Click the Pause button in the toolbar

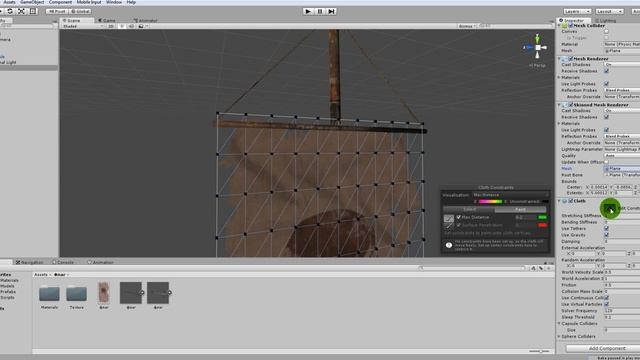tap(320, 11)
